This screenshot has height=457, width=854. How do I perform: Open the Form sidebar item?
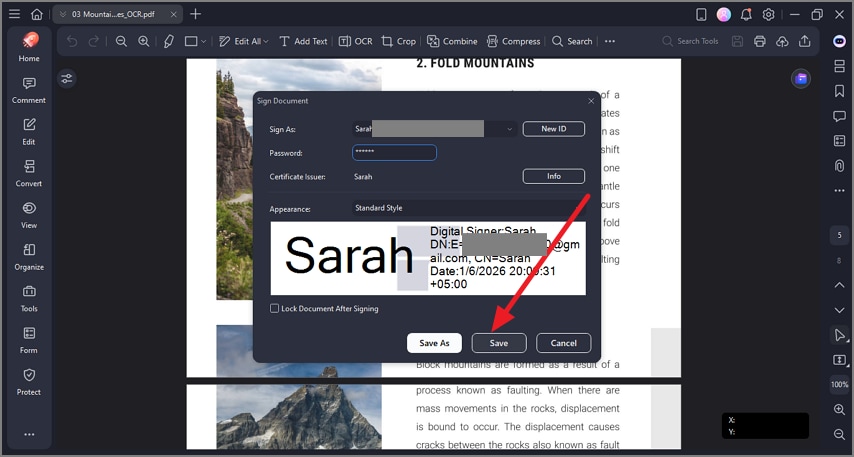pyautogui.click(x=29, y=340)
